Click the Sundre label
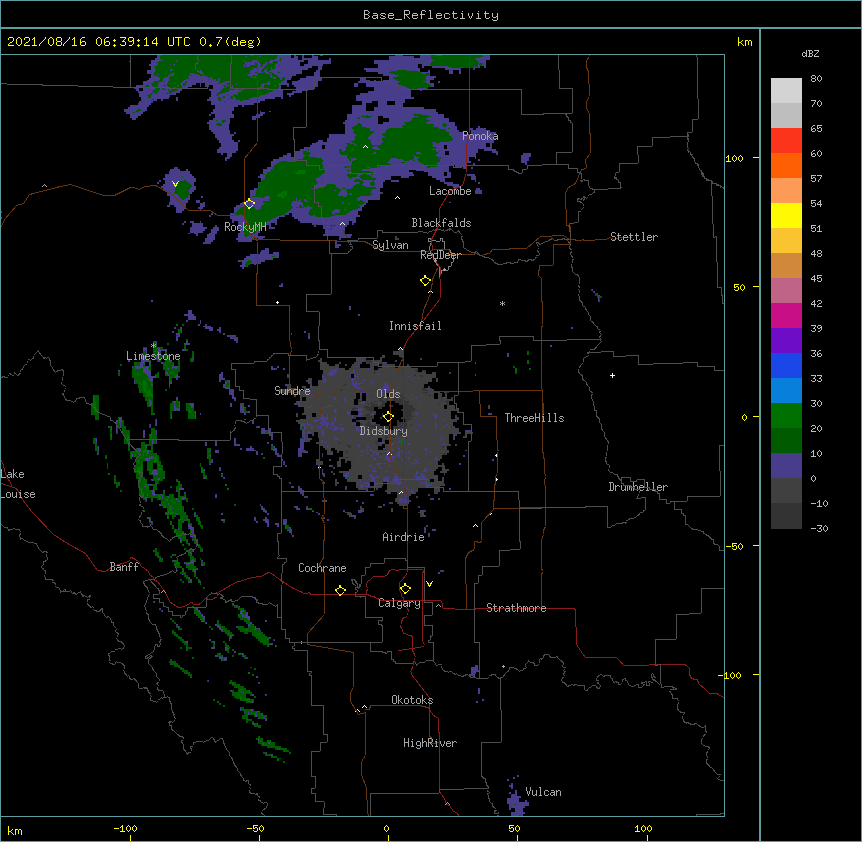This screenshot has height=842, width=862. click(x=292, y=391)
